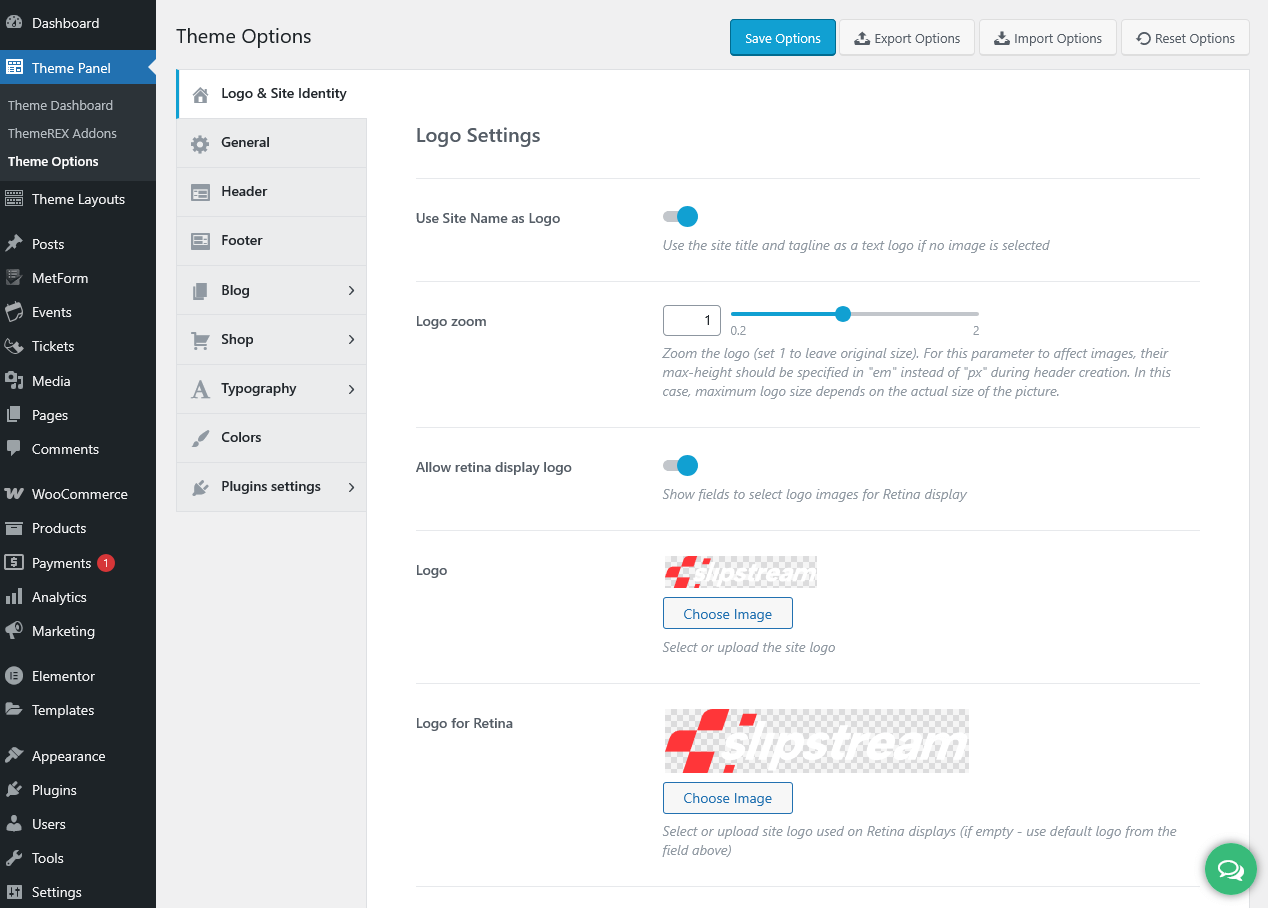Expand the Shop settings arrow

351,340
